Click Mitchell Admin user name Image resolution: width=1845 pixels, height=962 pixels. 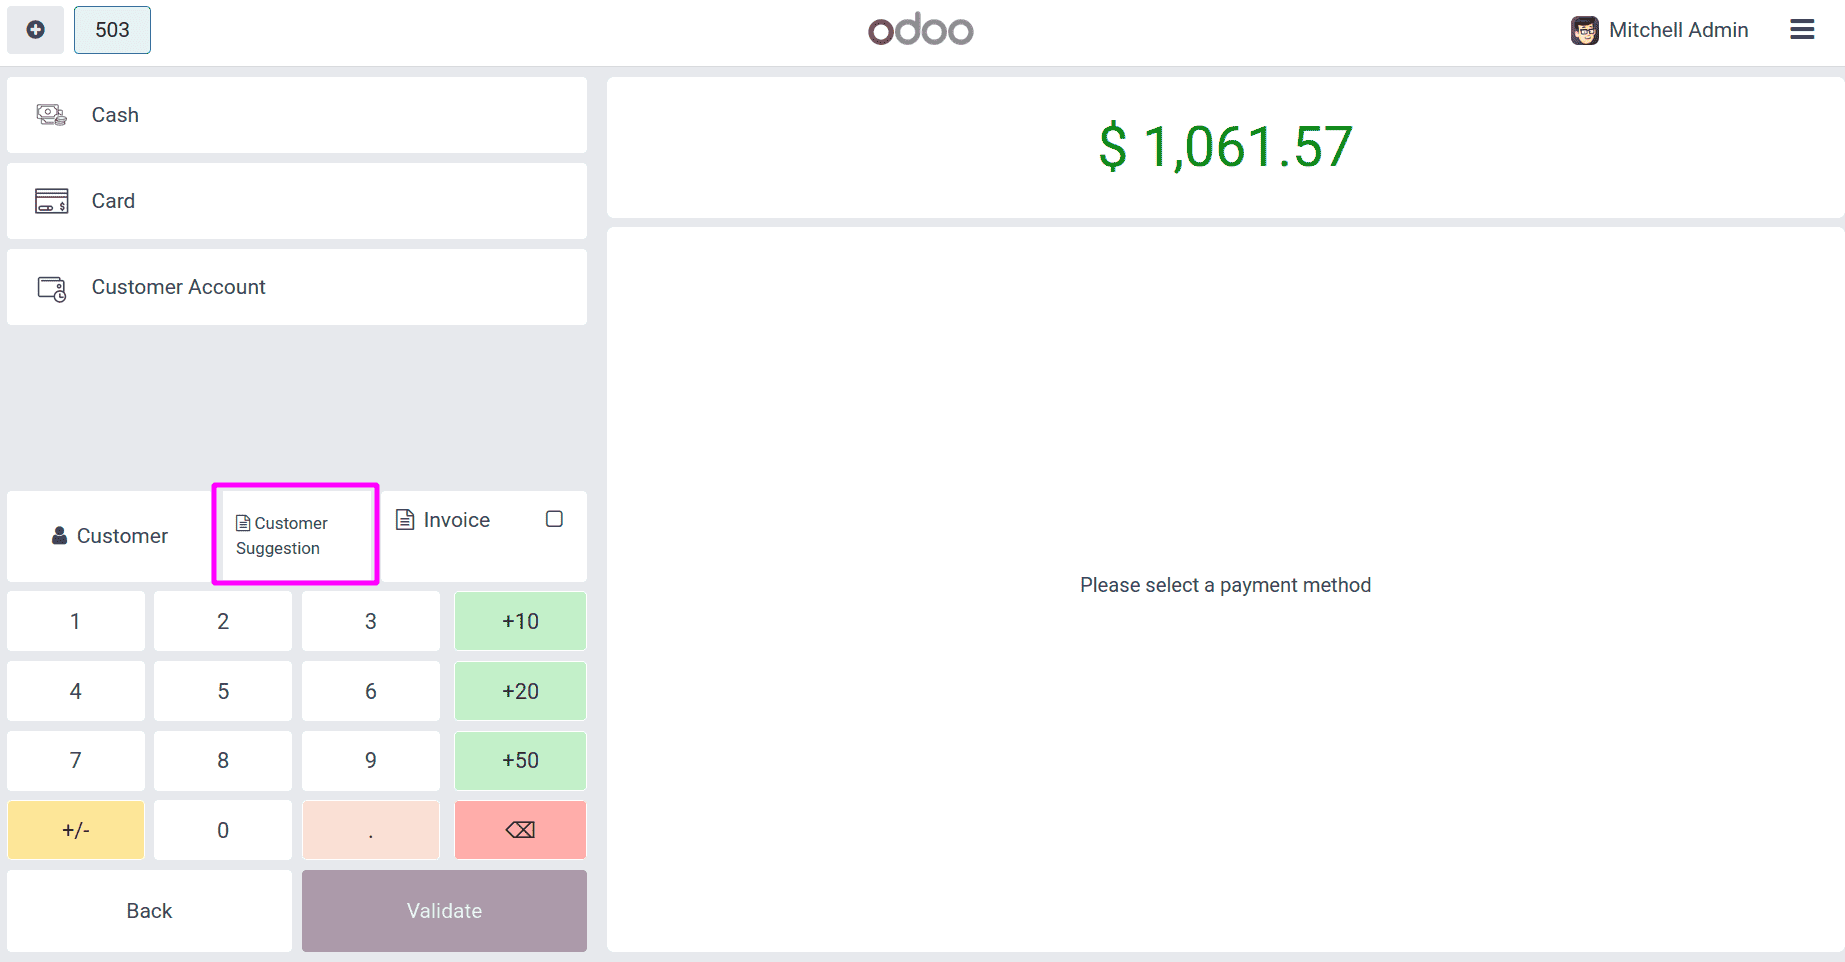coord(1678,30)
